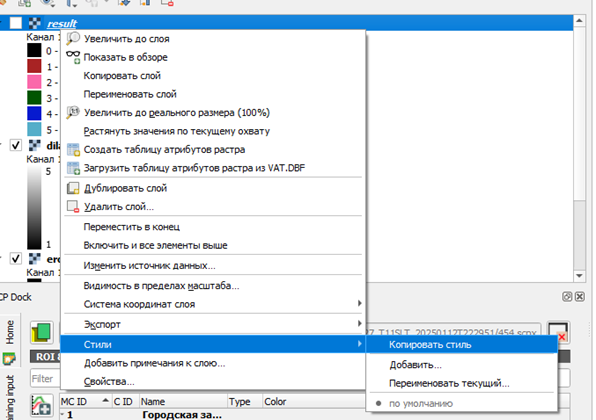Expand the Система координат слоя submenu arrow
The width and height of the screenshot is (596, 420).
click(x=359, y=303)
